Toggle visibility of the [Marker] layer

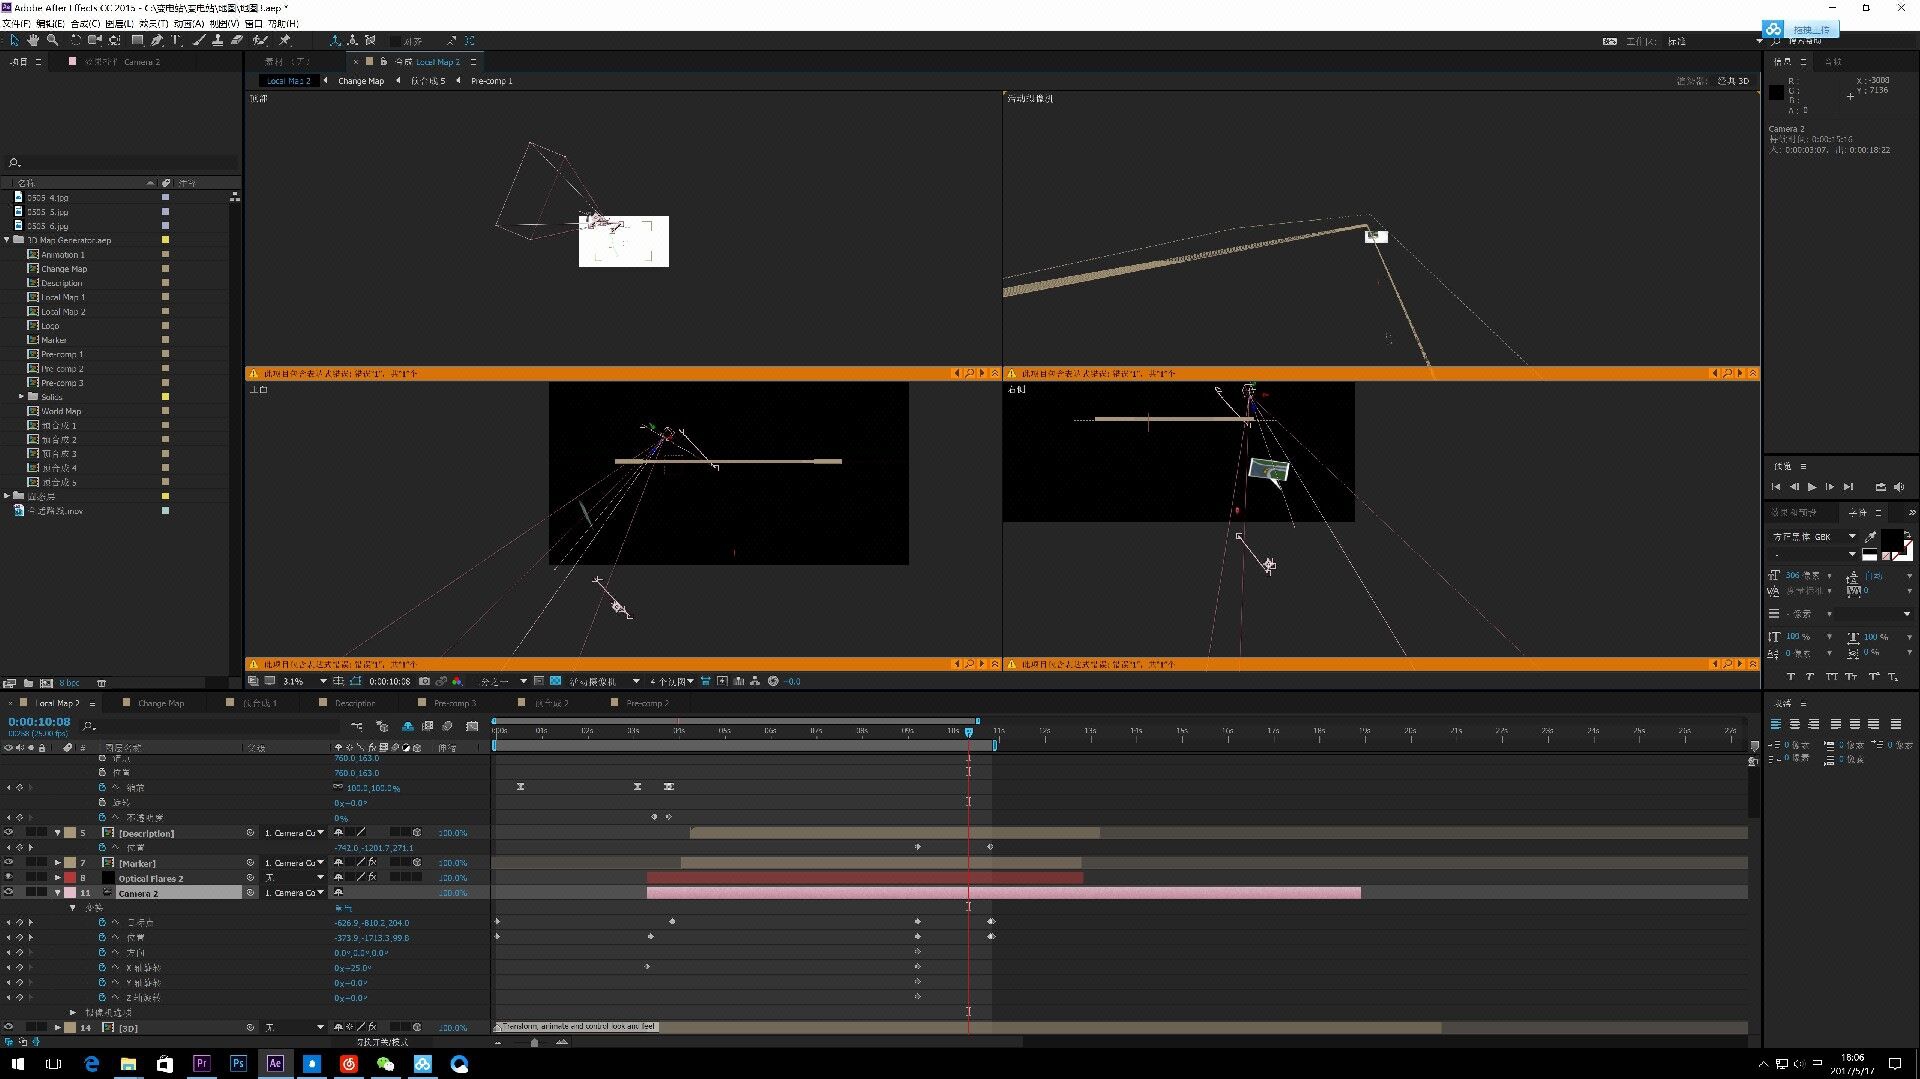pos(9,863)
